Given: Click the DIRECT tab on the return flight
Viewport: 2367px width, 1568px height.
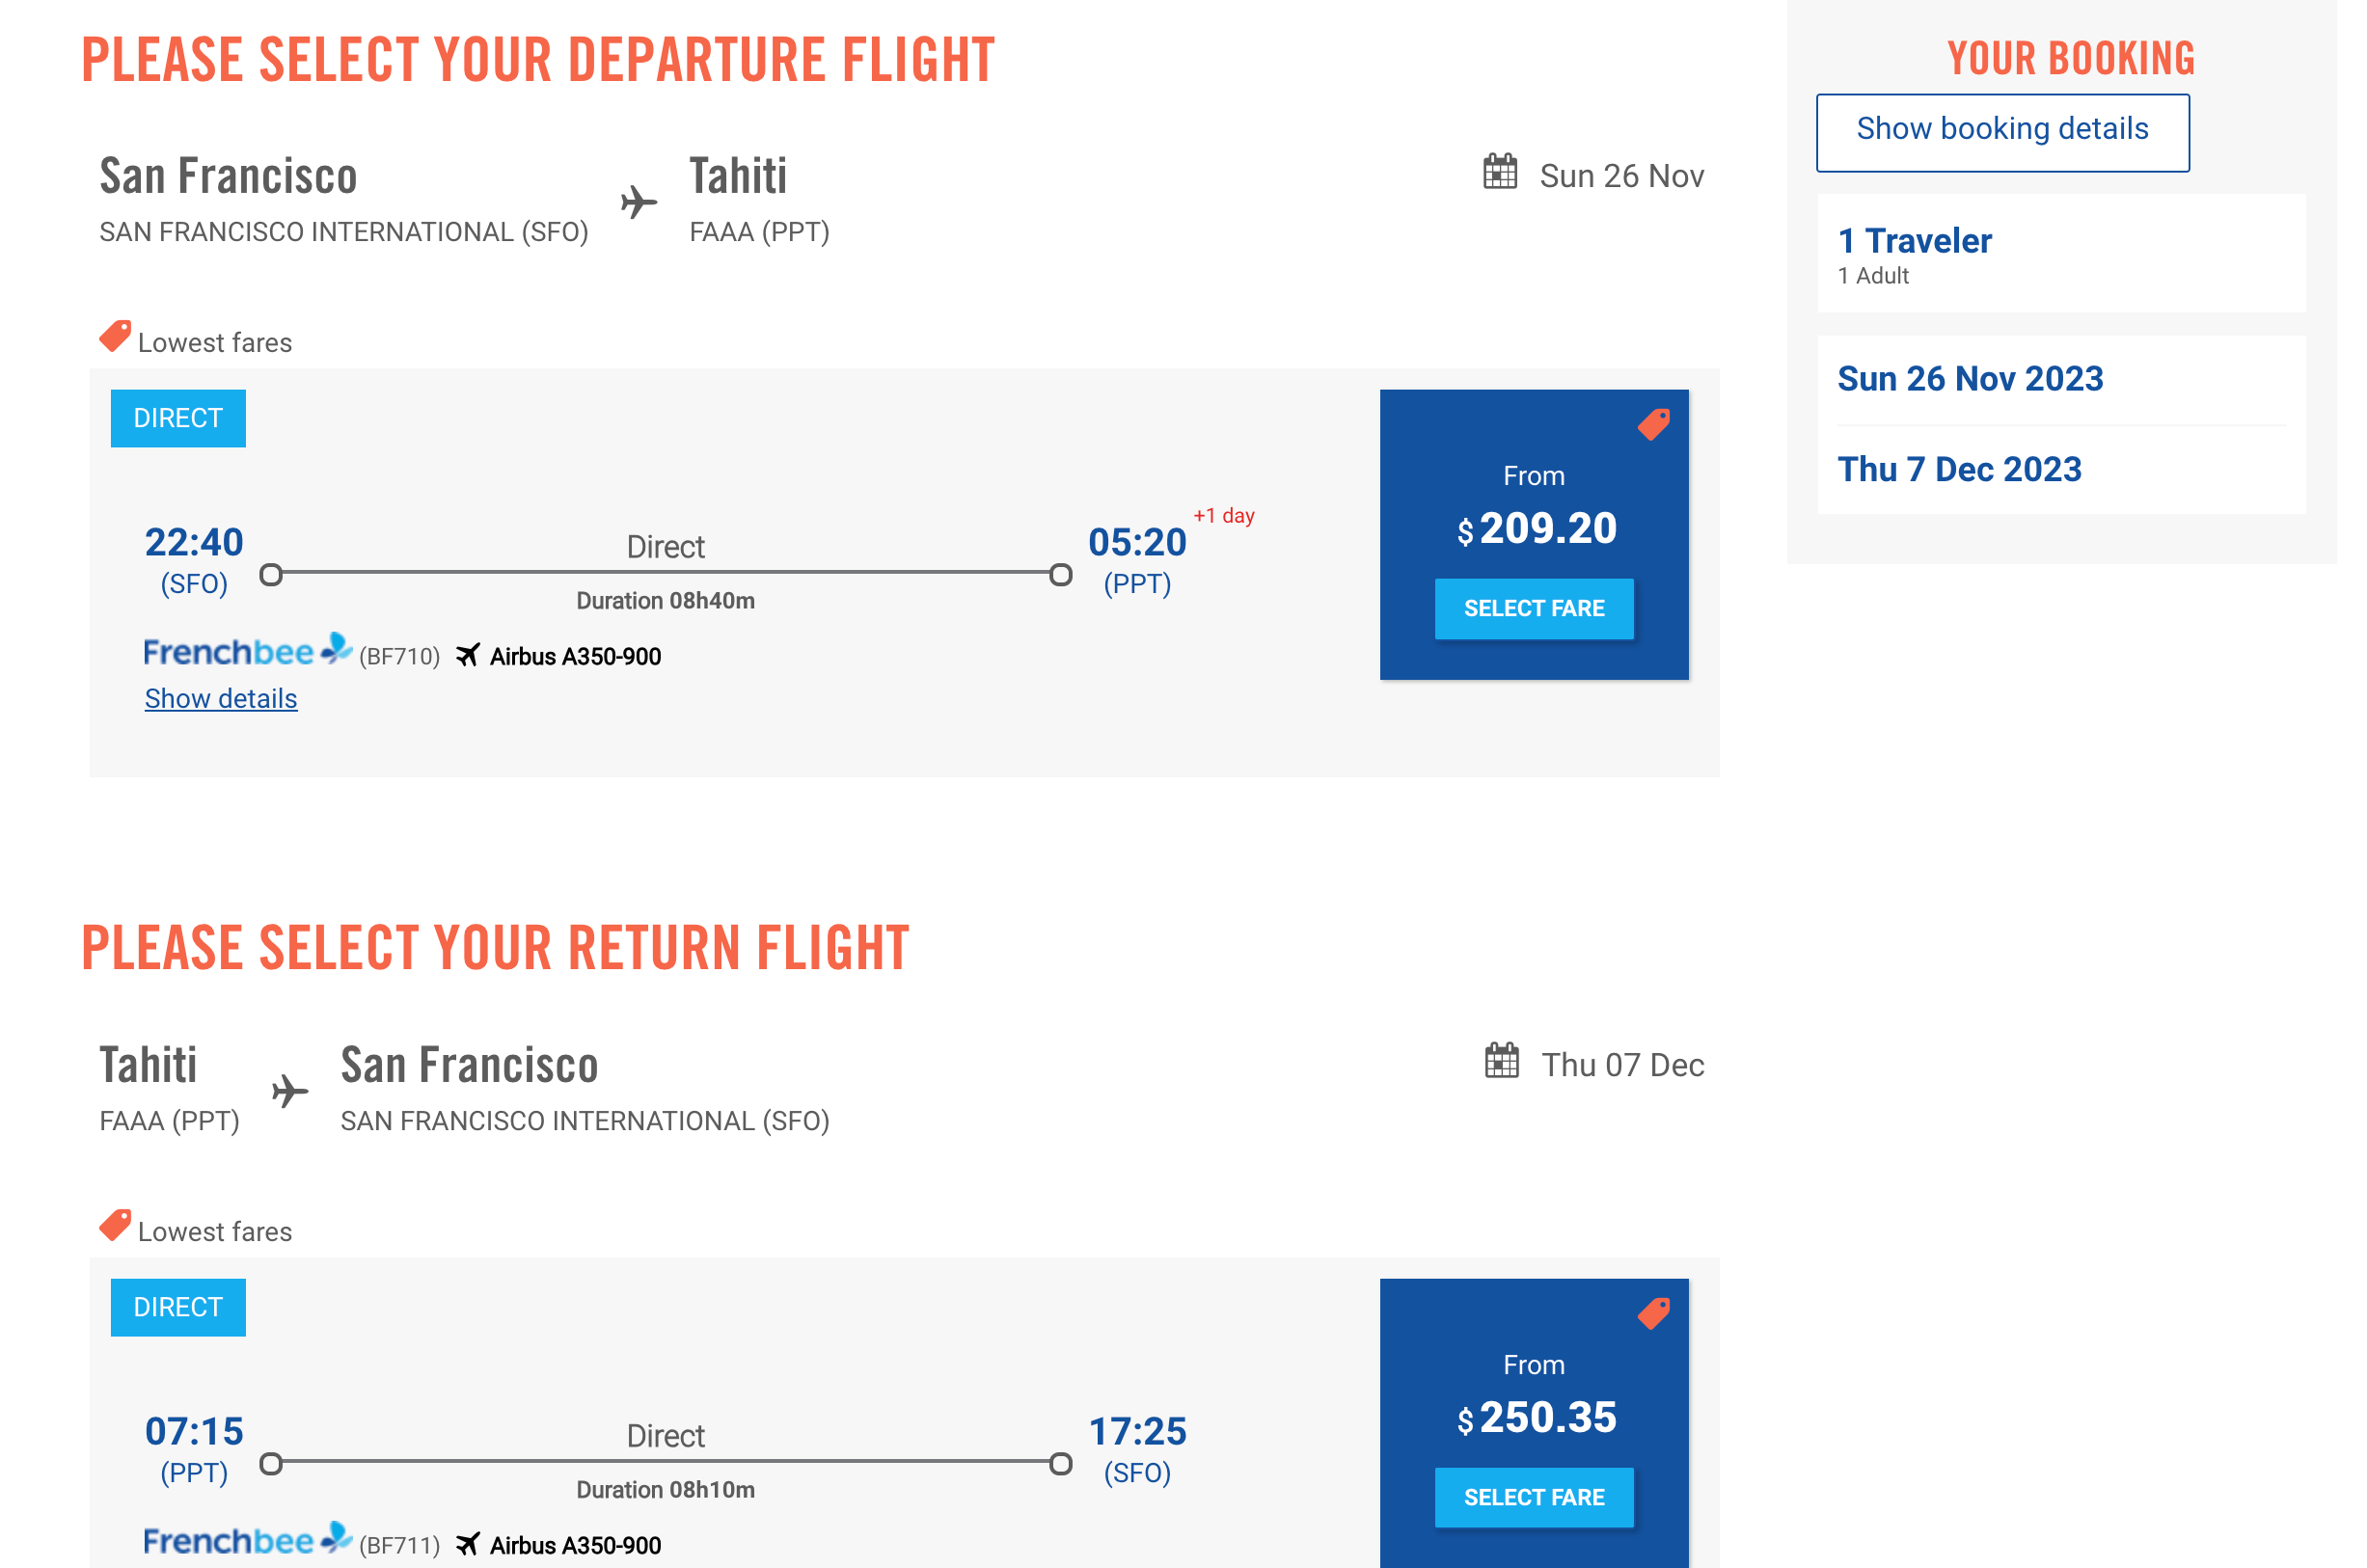Looking at the screenshot, I should pos(178,1307).
